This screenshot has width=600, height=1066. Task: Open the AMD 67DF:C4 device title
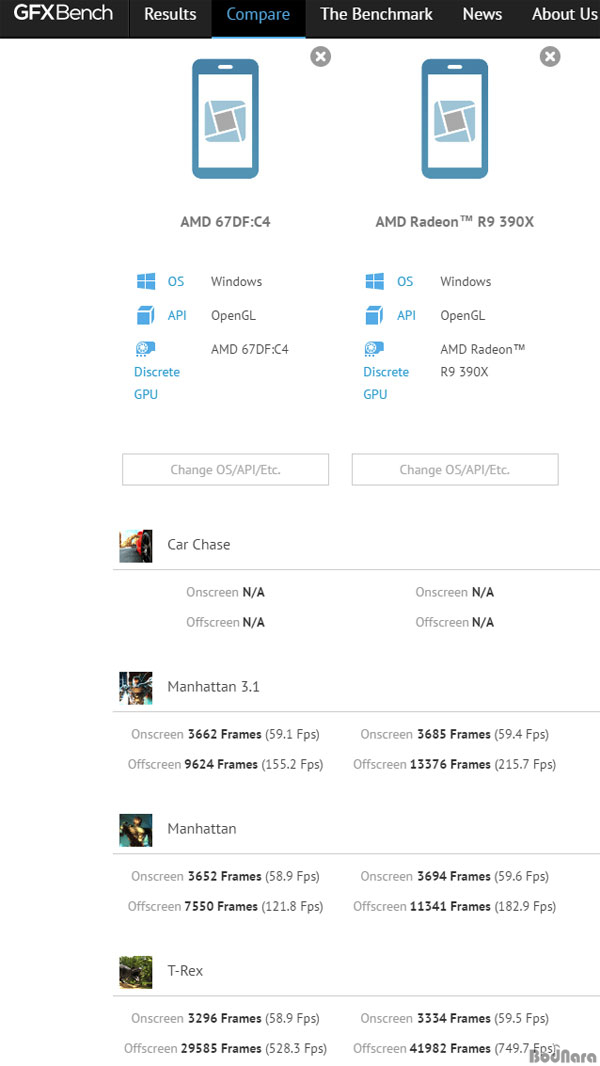click(226, 222)
